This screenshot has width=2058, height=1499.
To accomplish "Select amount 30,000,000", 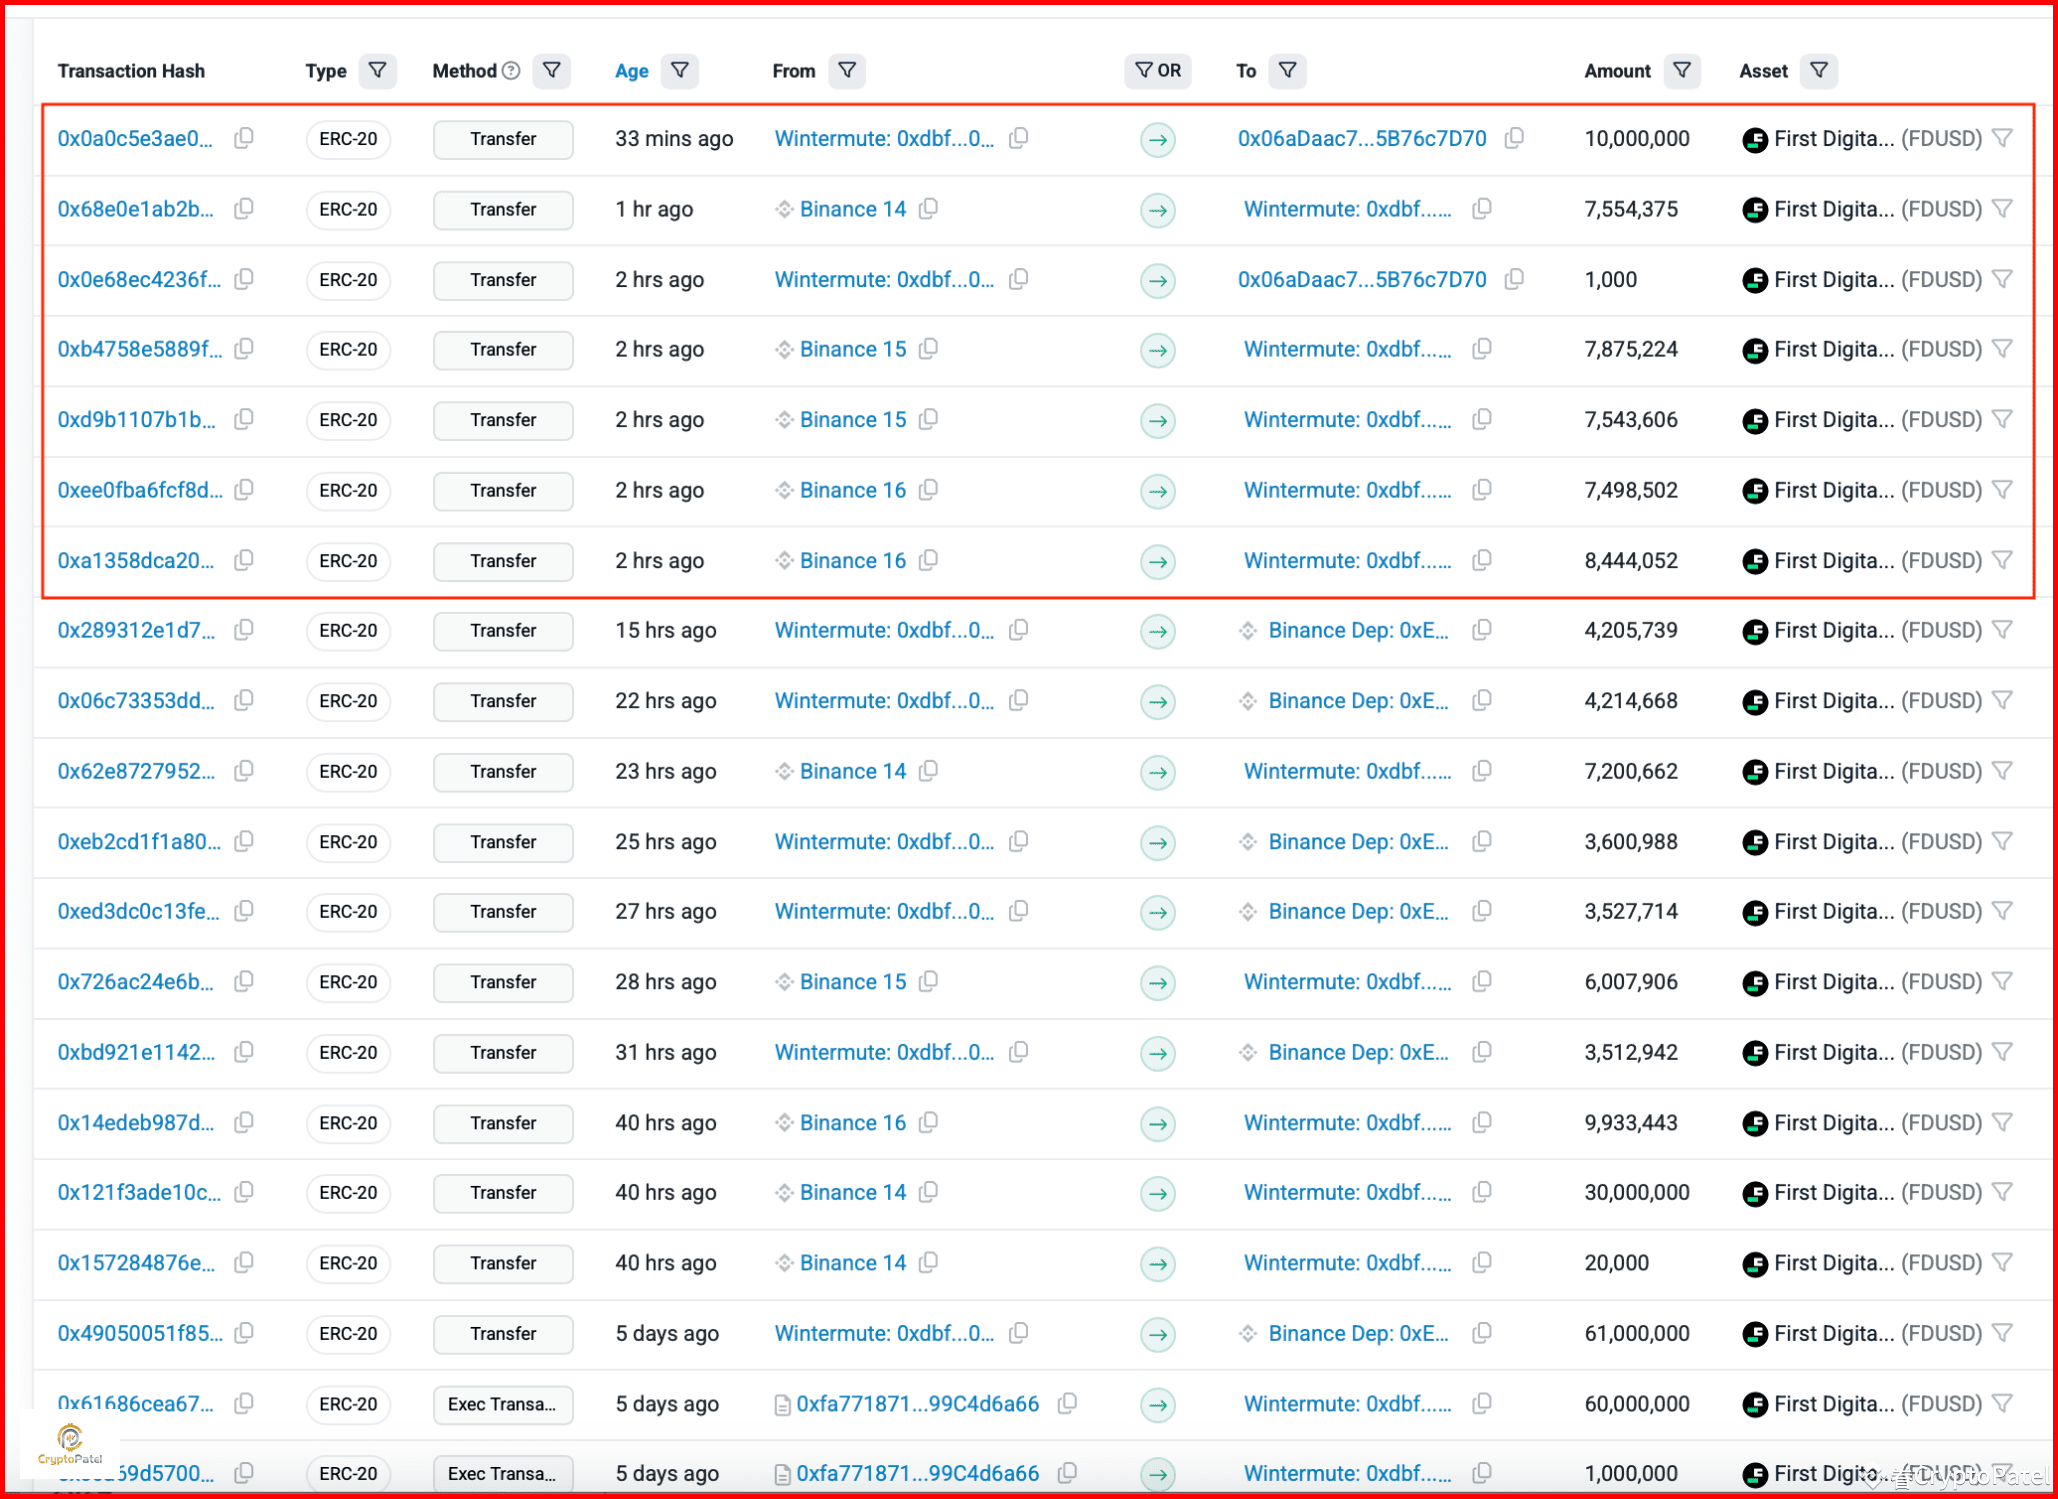I will pyautogui.click(x=1637, y=1192).
